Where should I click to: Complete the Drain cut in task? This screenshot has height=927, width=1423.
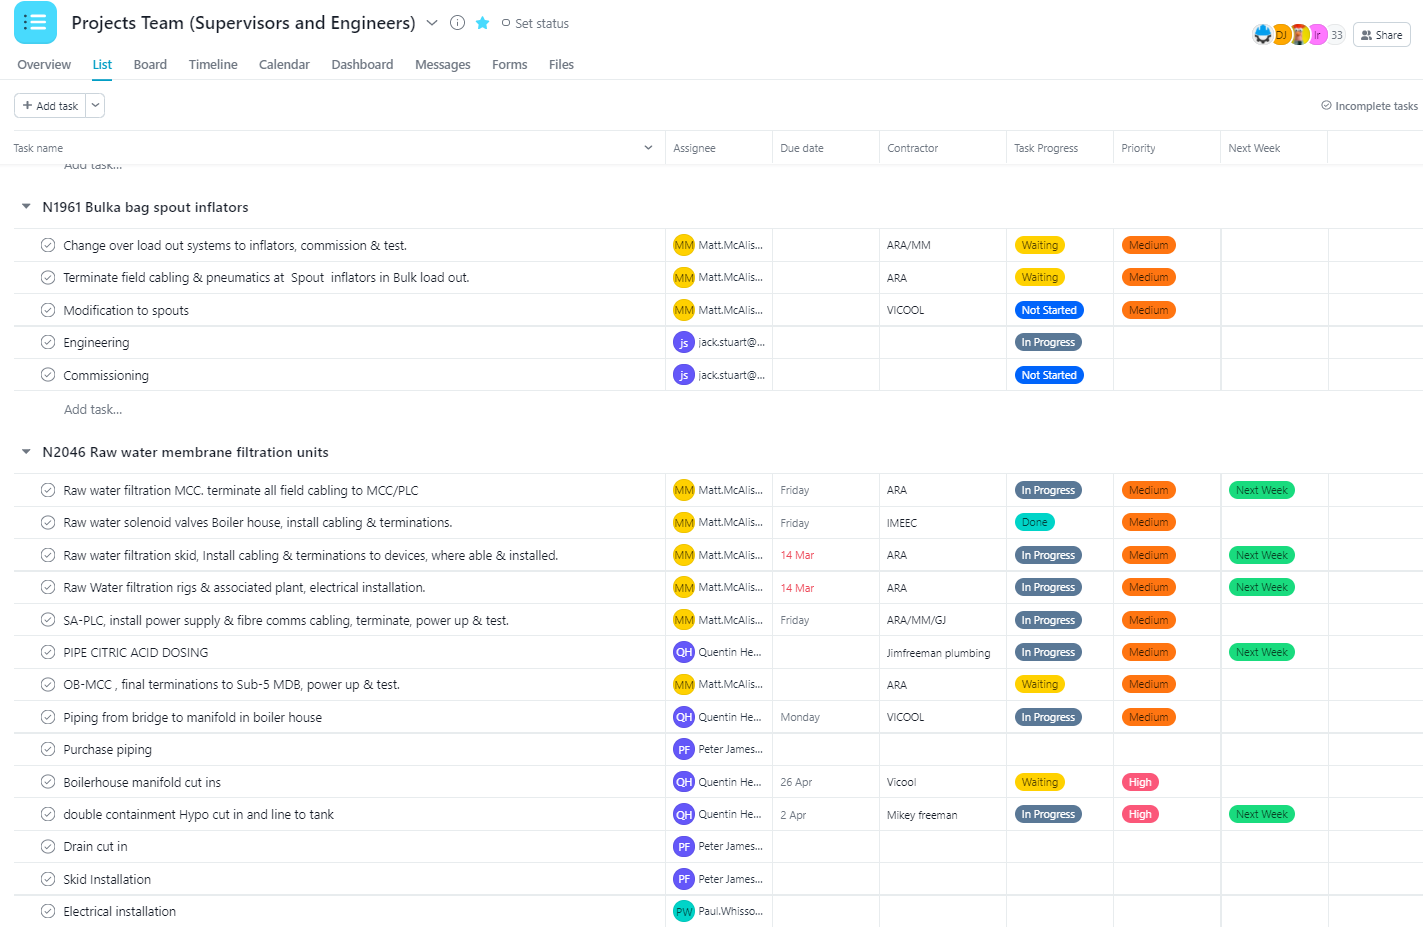47,846
